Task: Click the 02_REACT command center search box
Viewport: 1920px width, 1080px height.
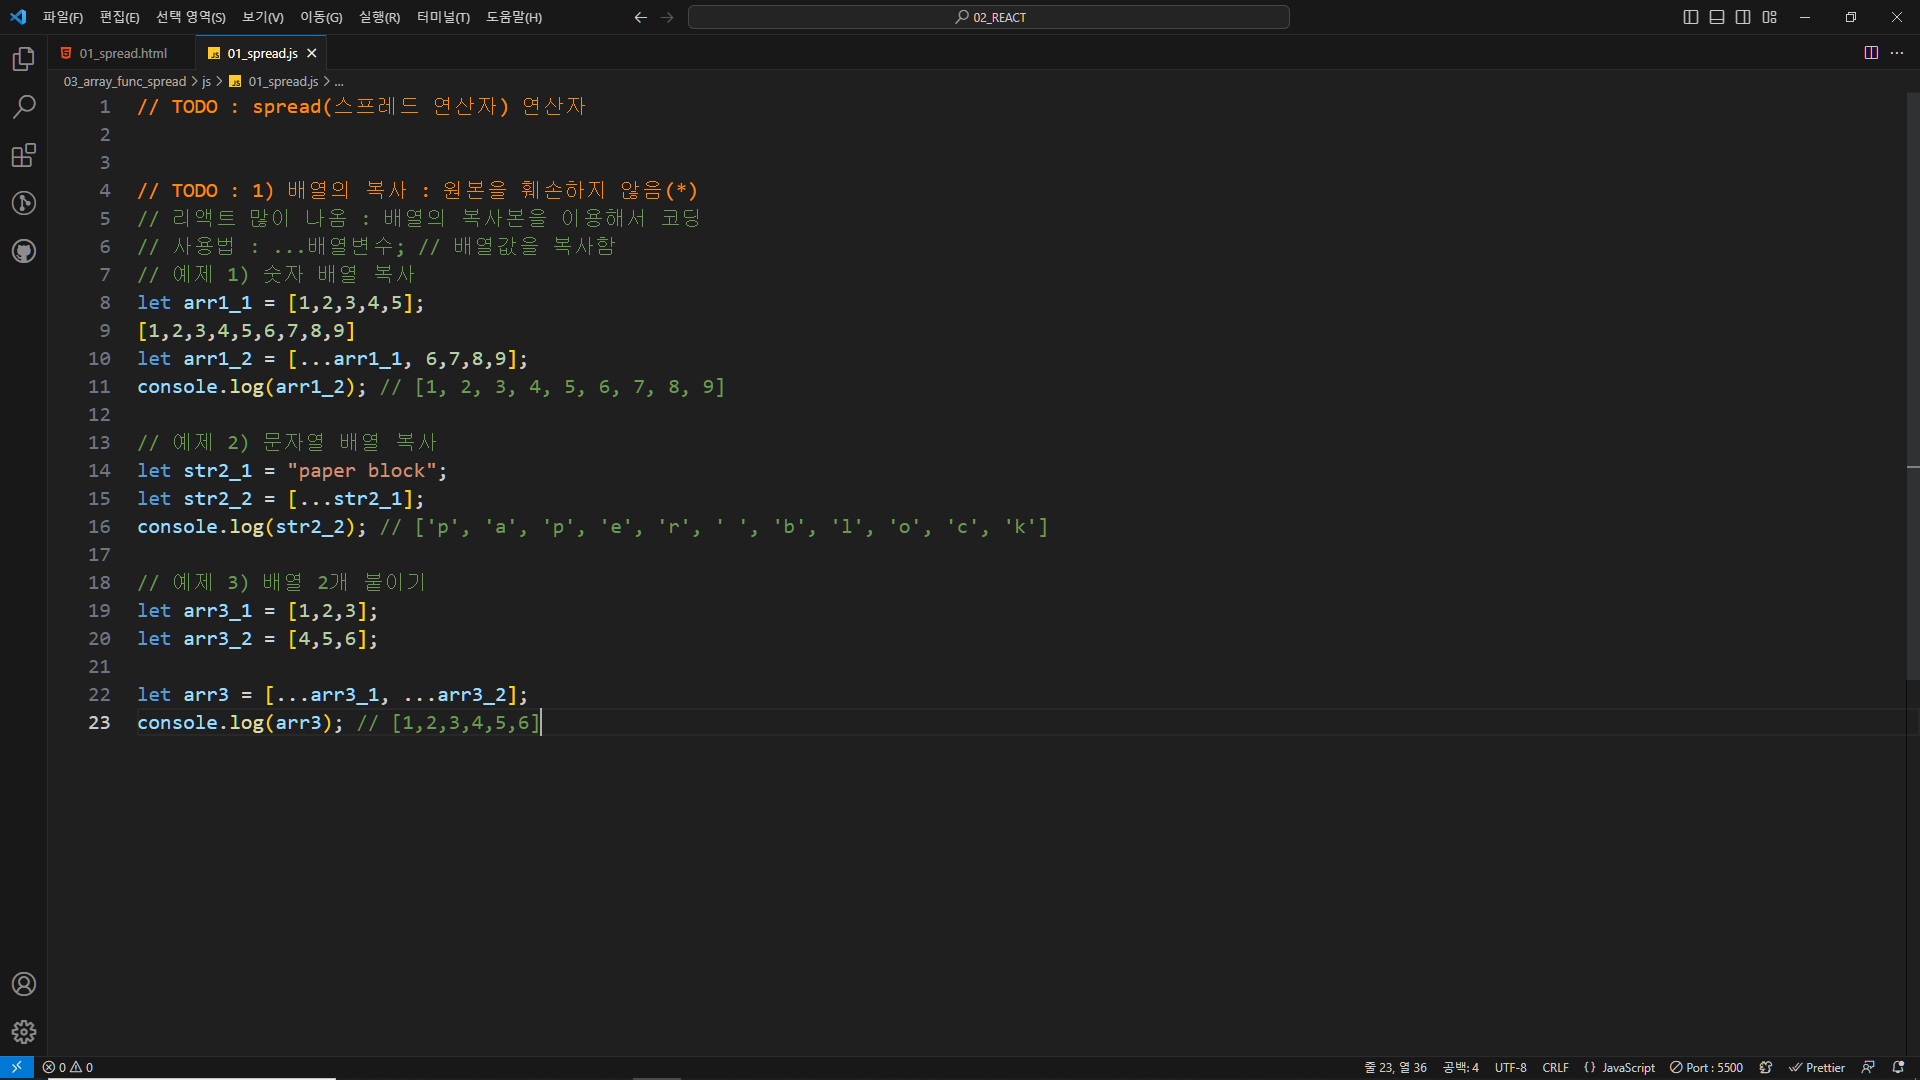Action: (988, 17)
